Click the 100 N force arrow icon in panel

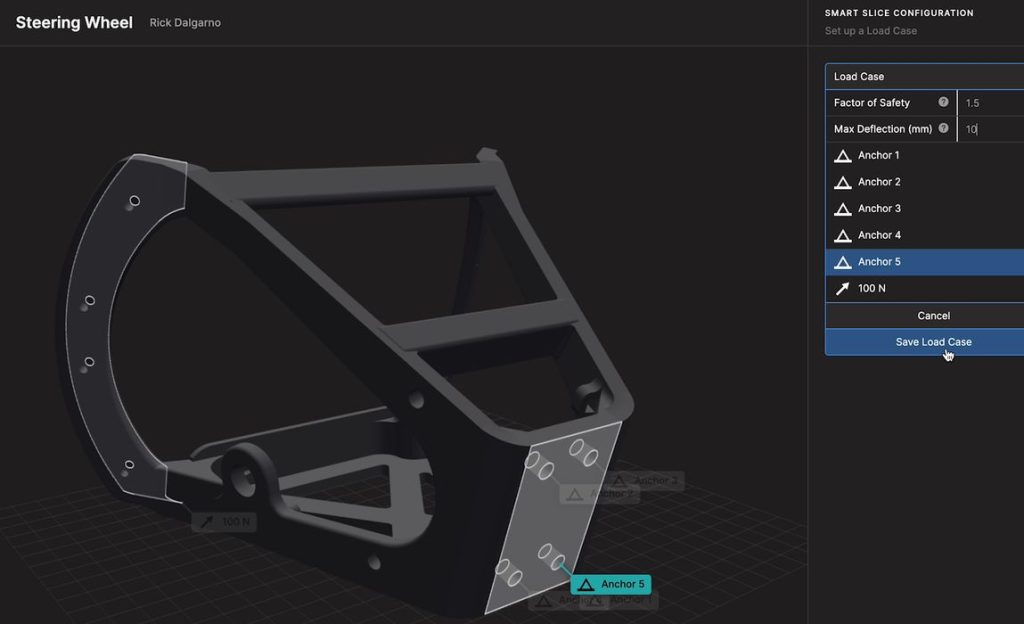tap(842, 288)
